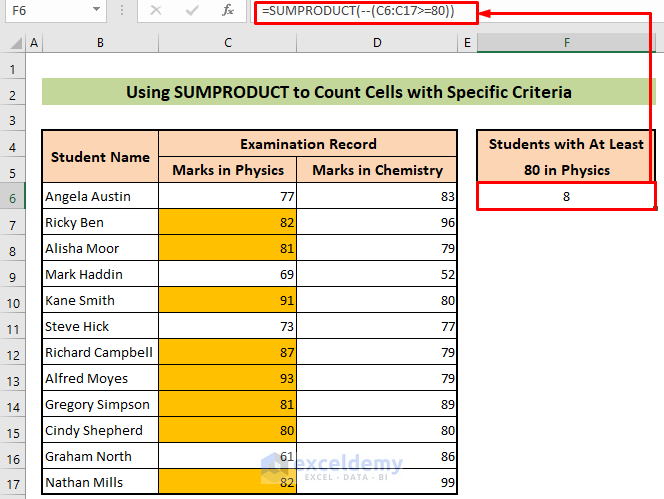
Task: Click the 'Ricky Ben' name cell
Action: [x=100, y=222]
